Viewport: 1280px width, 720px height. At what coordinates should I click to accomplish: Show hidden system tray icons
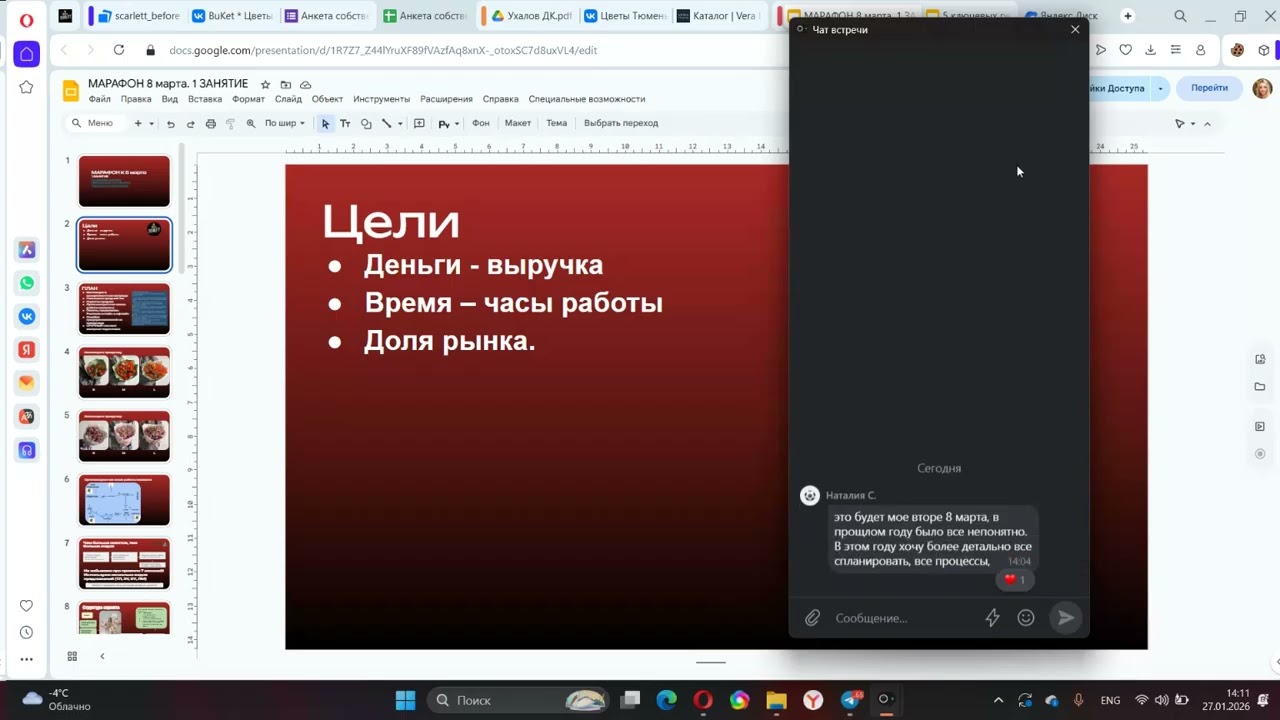pyautogui.click(x=998, y=700)
